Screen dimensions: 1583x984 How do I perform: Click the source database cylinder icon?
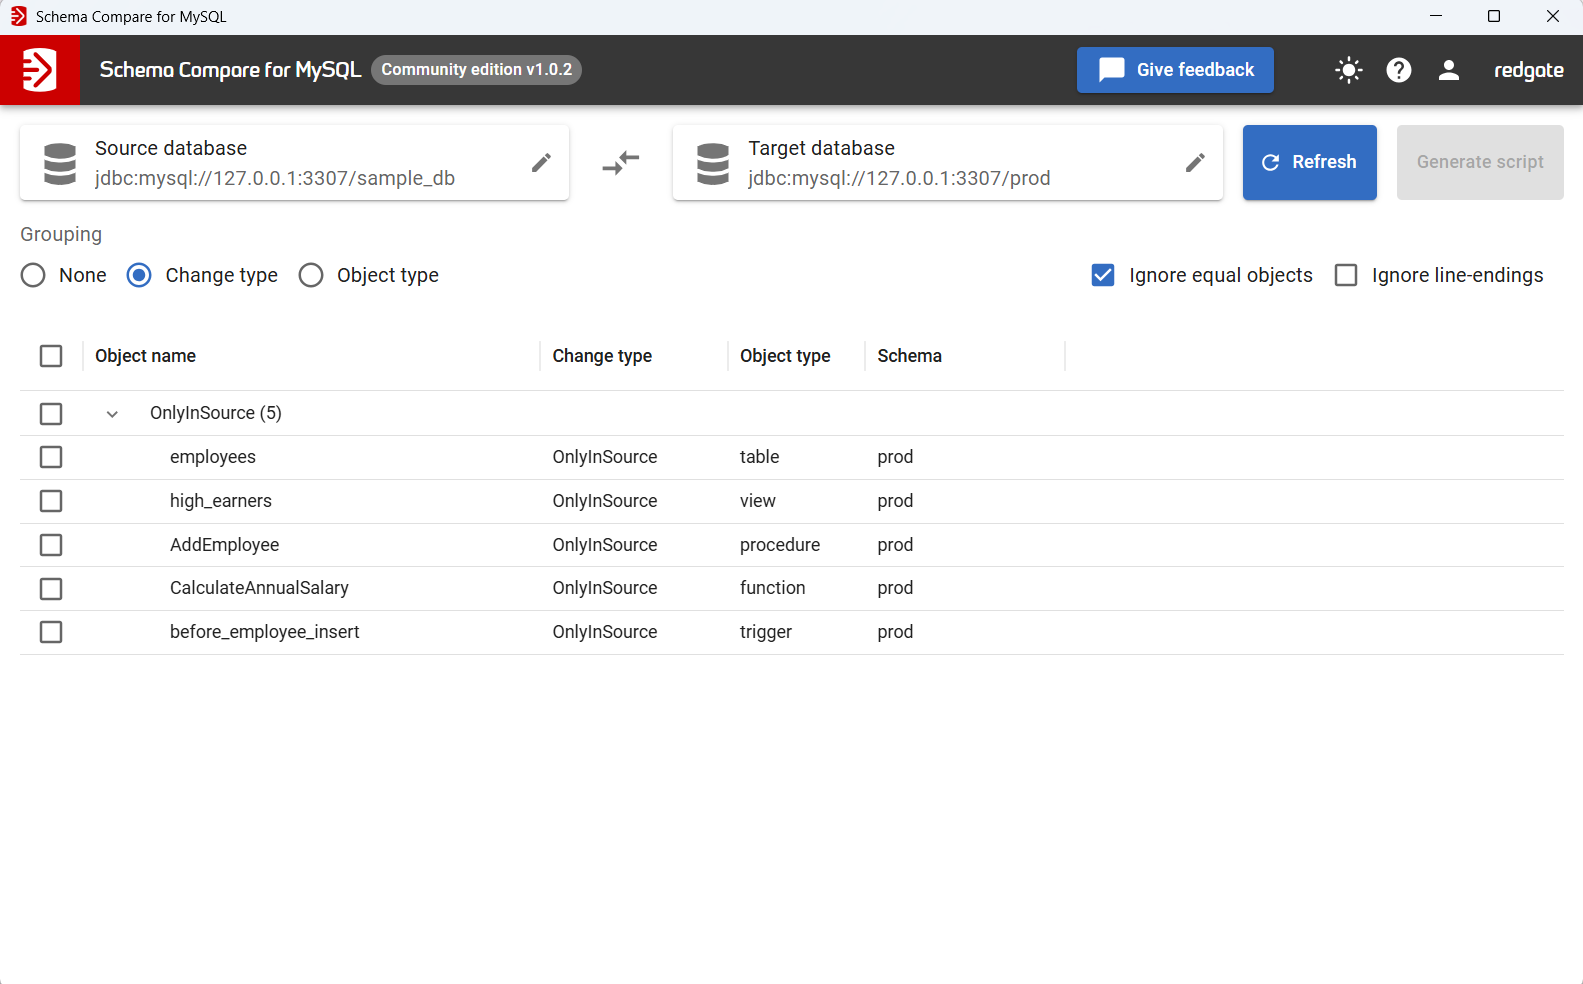[x=60, y=164]
